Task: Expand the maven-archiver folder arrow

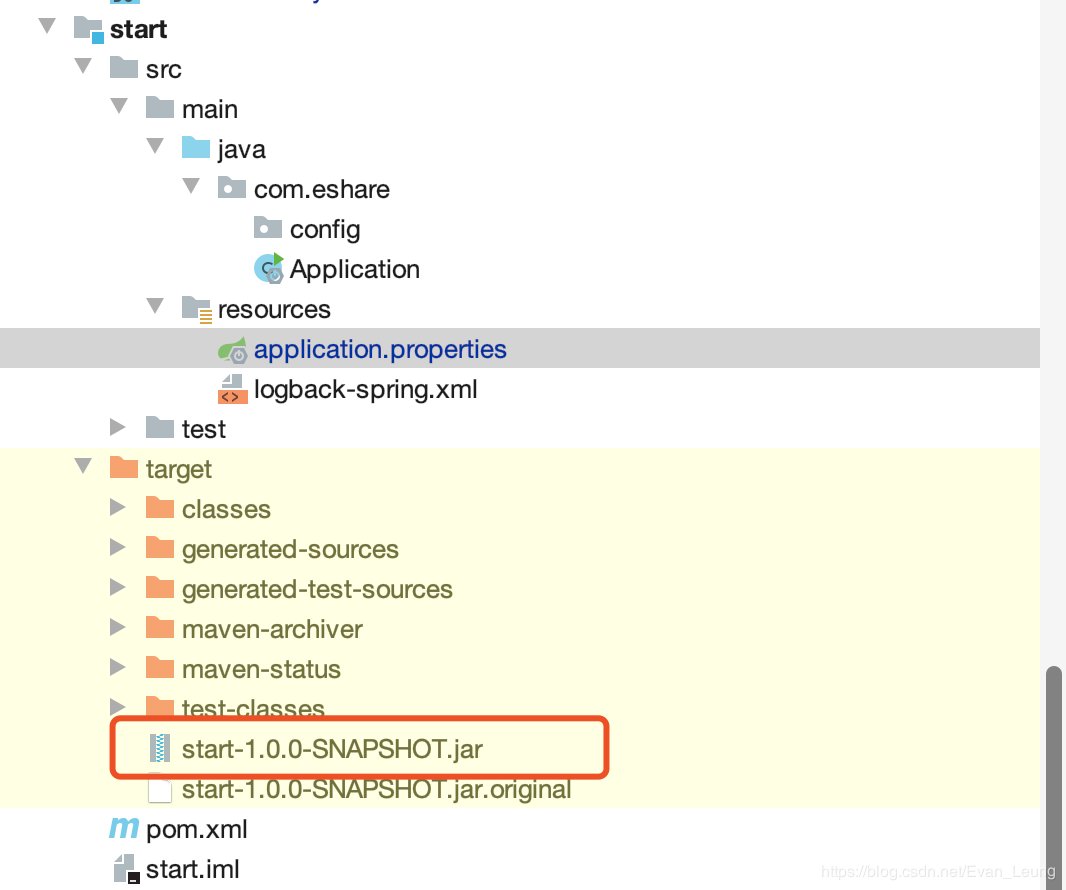Action: click(118, 628)
